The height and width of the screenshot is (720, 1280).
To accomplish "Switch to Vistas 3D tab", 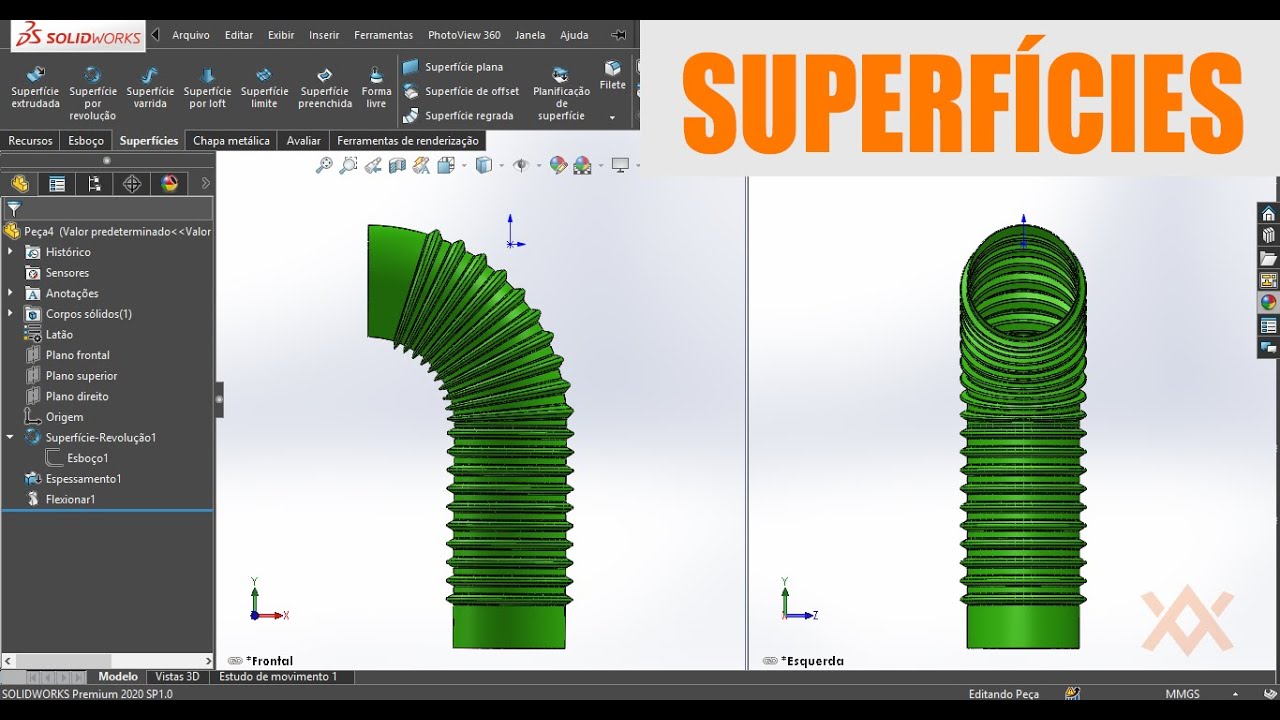I will [178, 677].
